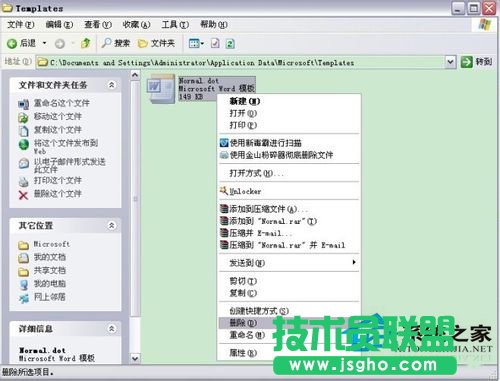Click 重命名这个文件 link
Viewport: 500px width, 381px height.
point(62,103)
